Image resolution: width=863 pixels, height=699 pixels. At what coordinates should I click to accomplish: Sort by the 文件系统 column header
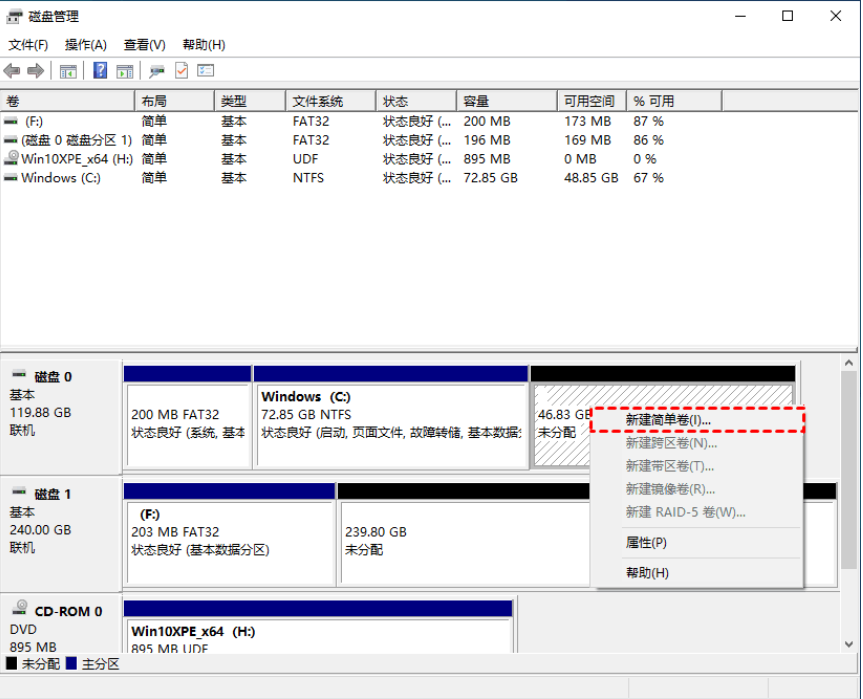click(331, 101)
